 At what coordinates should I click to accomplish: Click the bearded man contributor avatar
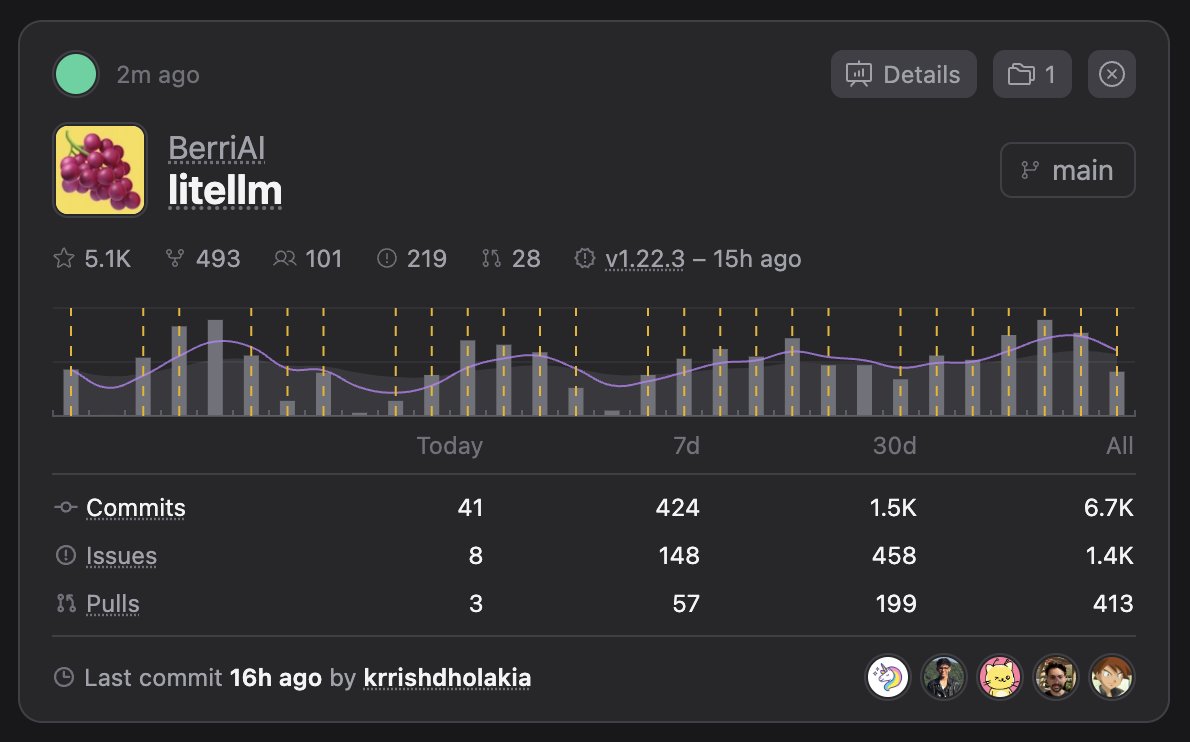(x=1056, y=677)
